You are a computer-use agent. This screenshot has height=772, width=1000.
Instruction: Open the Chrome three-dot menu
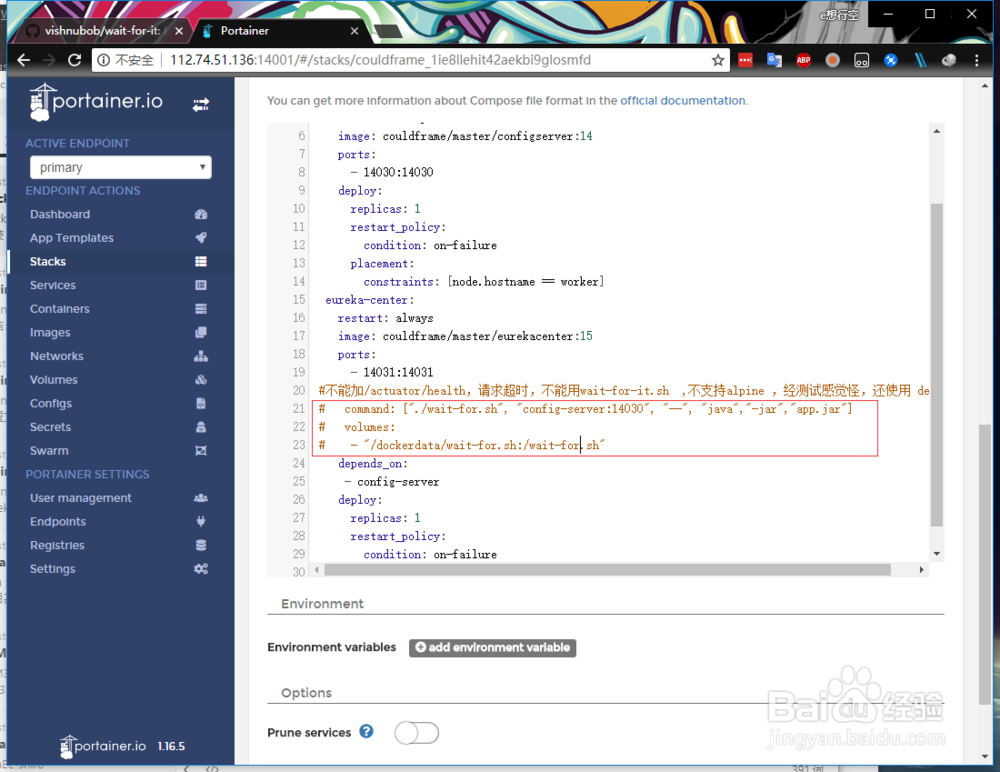point(976,60)
